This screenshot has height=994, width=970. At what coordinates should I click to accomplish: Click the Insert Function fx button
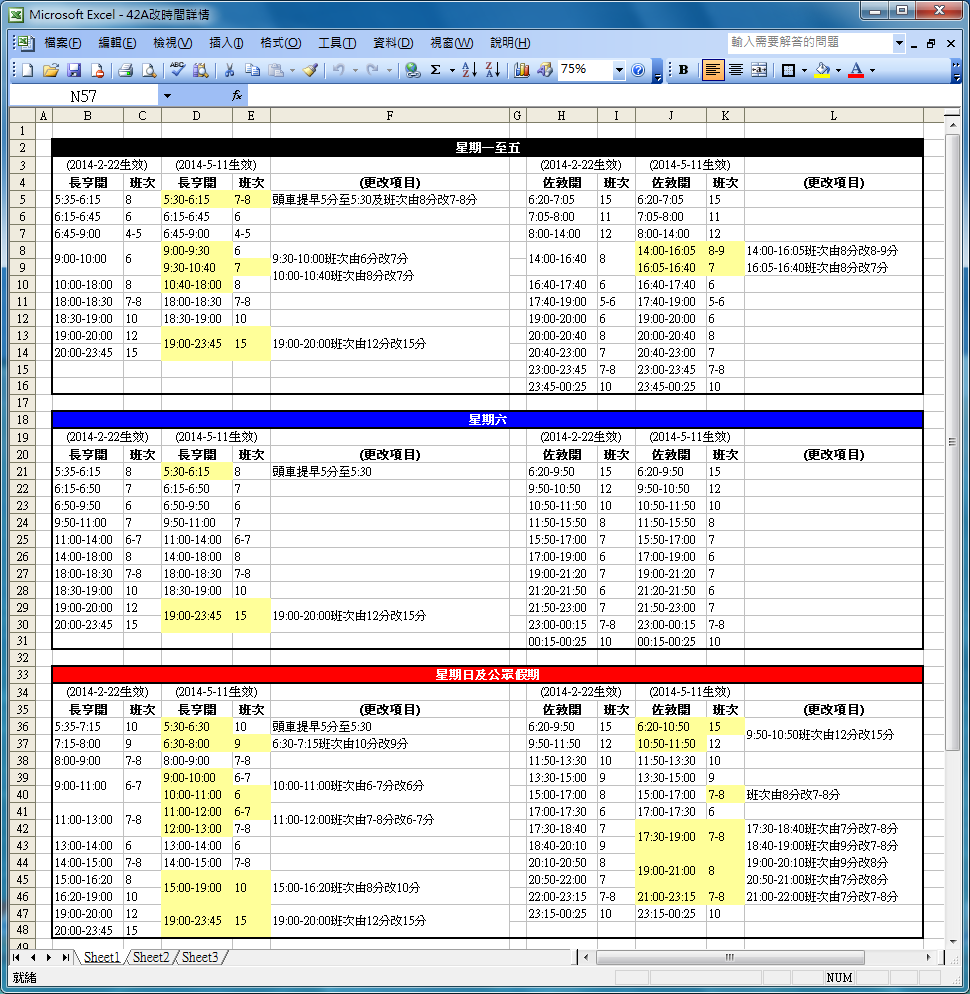point(237,96)
